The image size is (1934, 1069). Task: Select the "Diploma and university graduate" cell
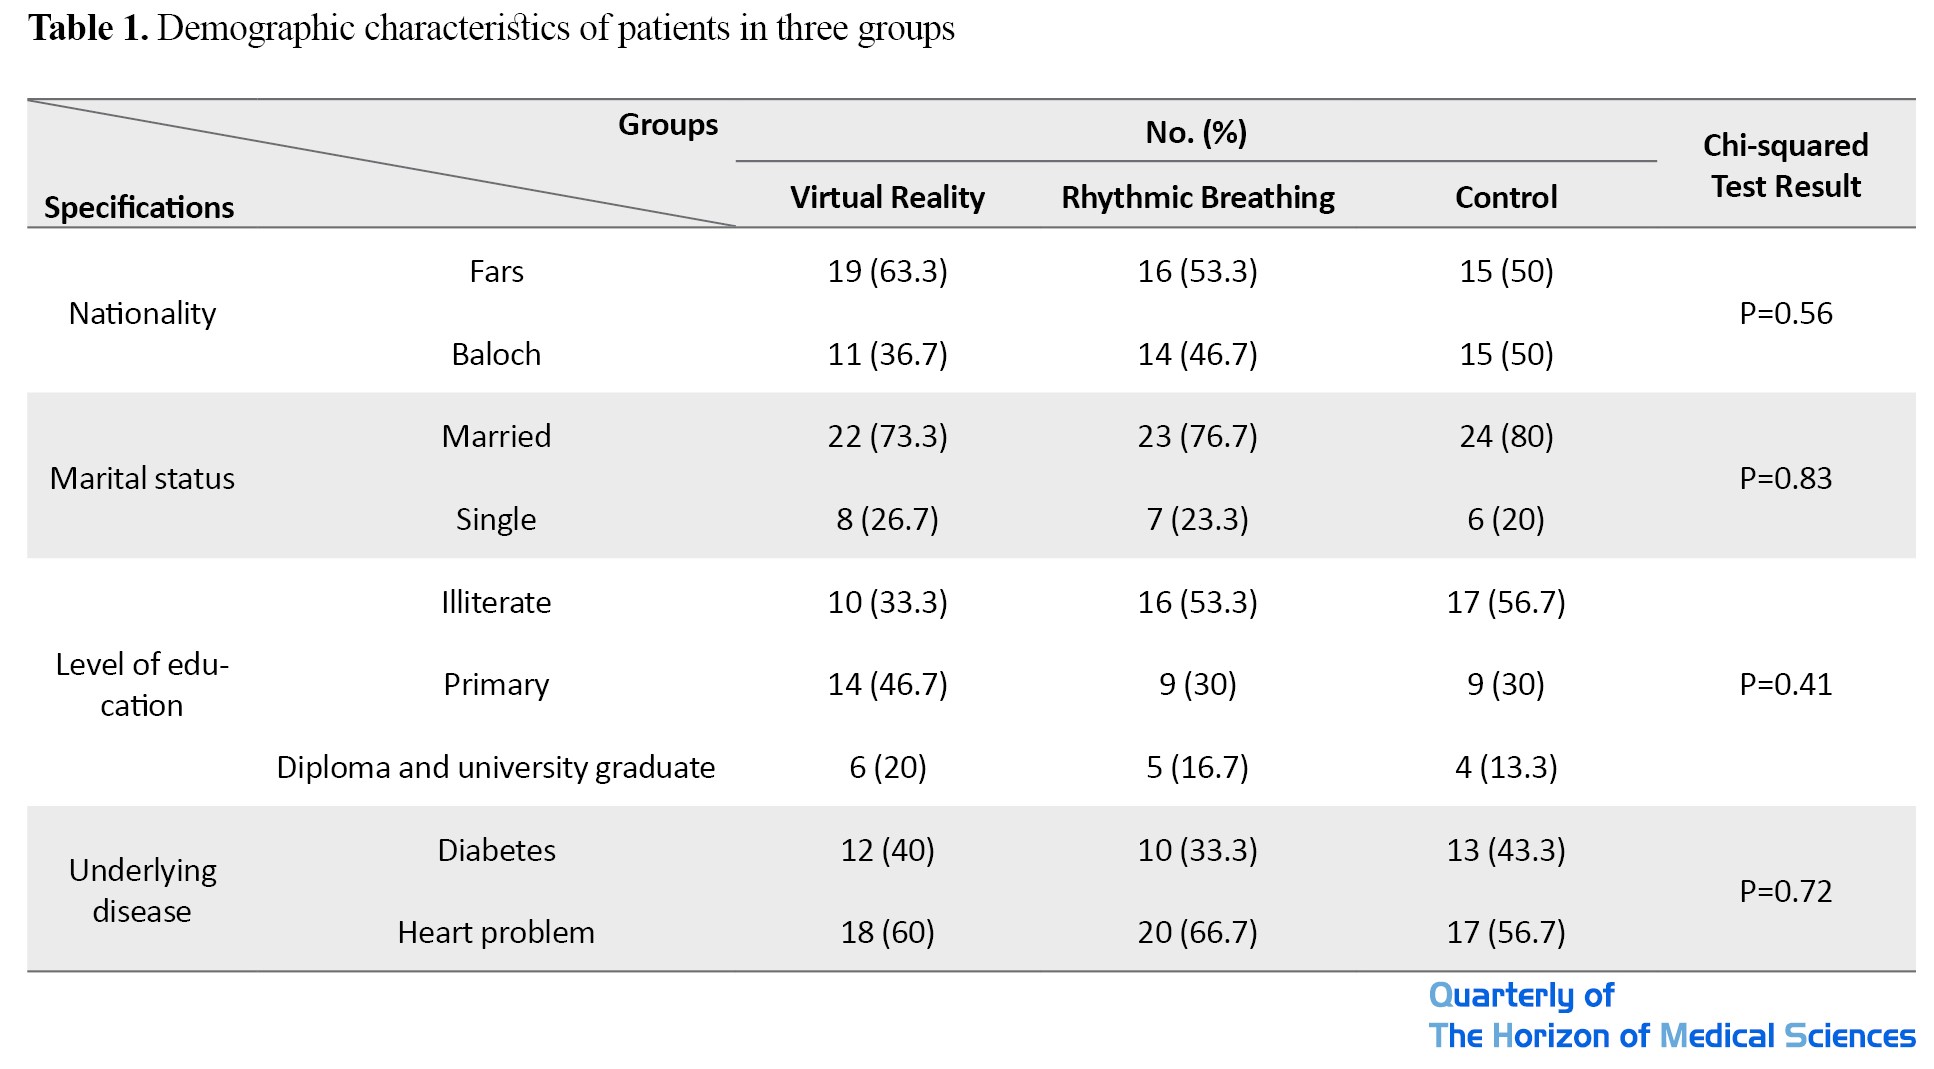click(x=496, y=767)
